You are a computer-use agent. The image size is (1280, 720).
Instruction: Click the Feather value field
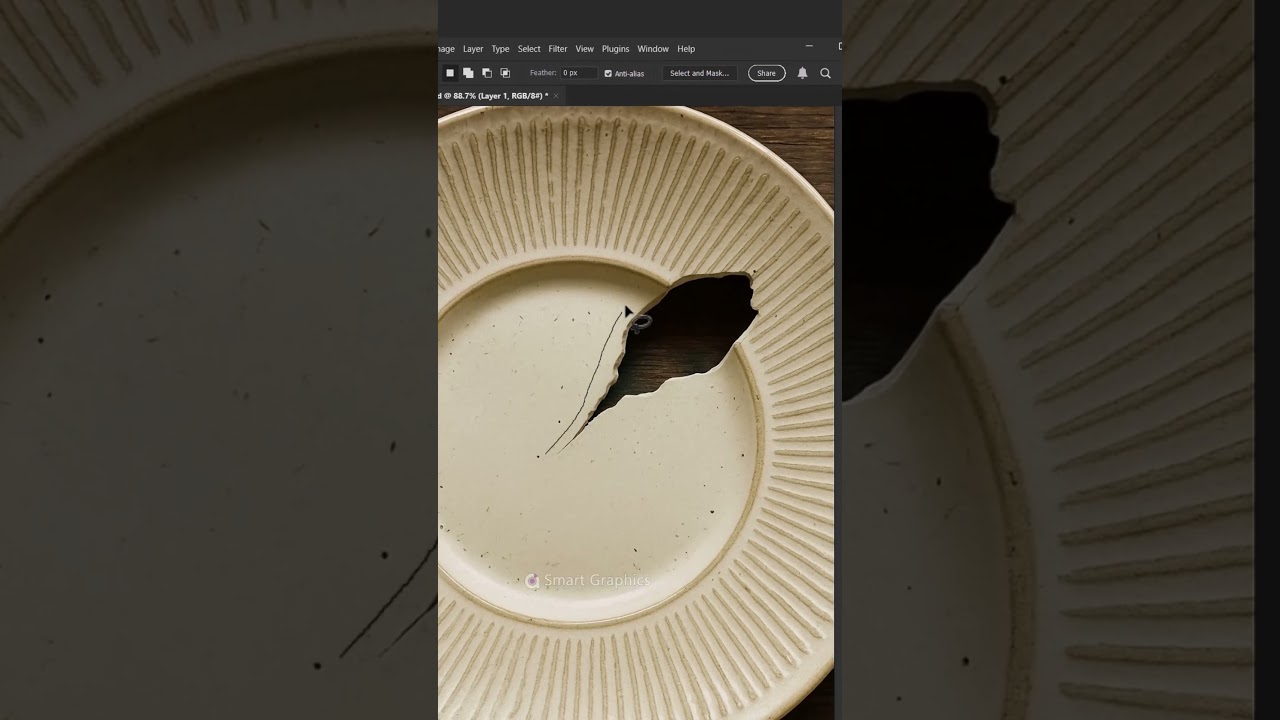click(x=578, y=73)
